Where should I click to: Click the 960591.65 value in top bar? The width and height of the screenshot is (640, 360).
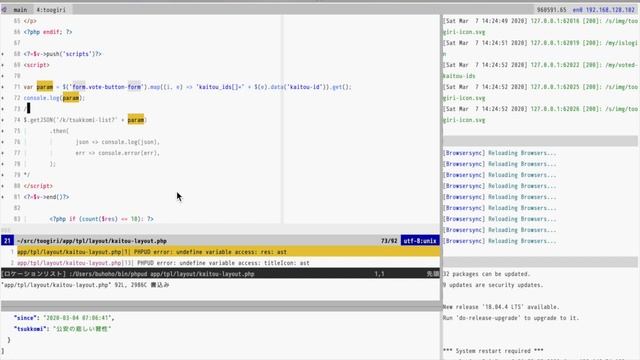[551, 10]
